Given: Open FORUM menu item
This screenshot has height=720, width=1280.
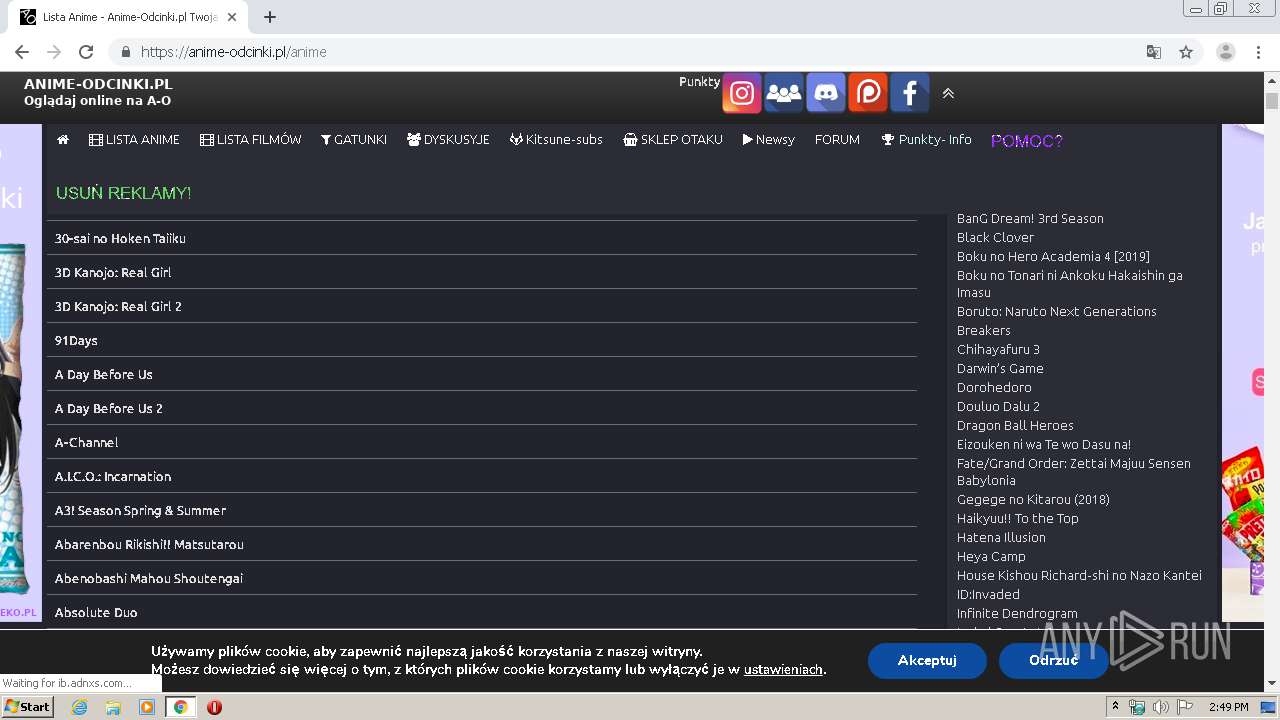Looking at the screenshot, I should point(837,140).
